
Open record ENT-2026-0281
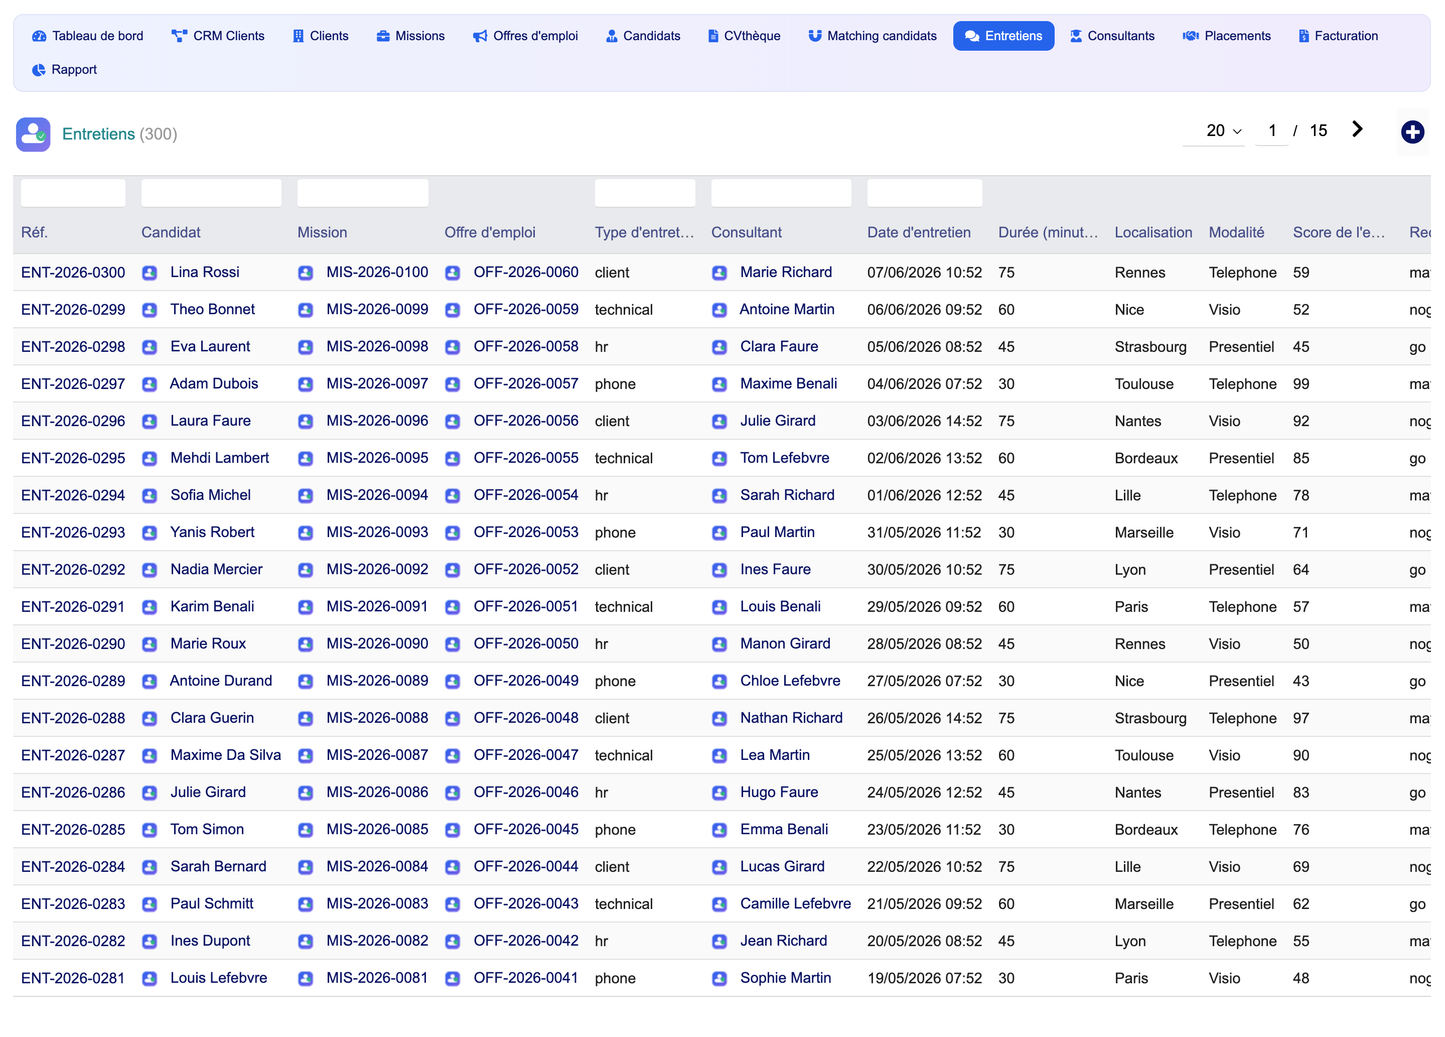(73, 978)
